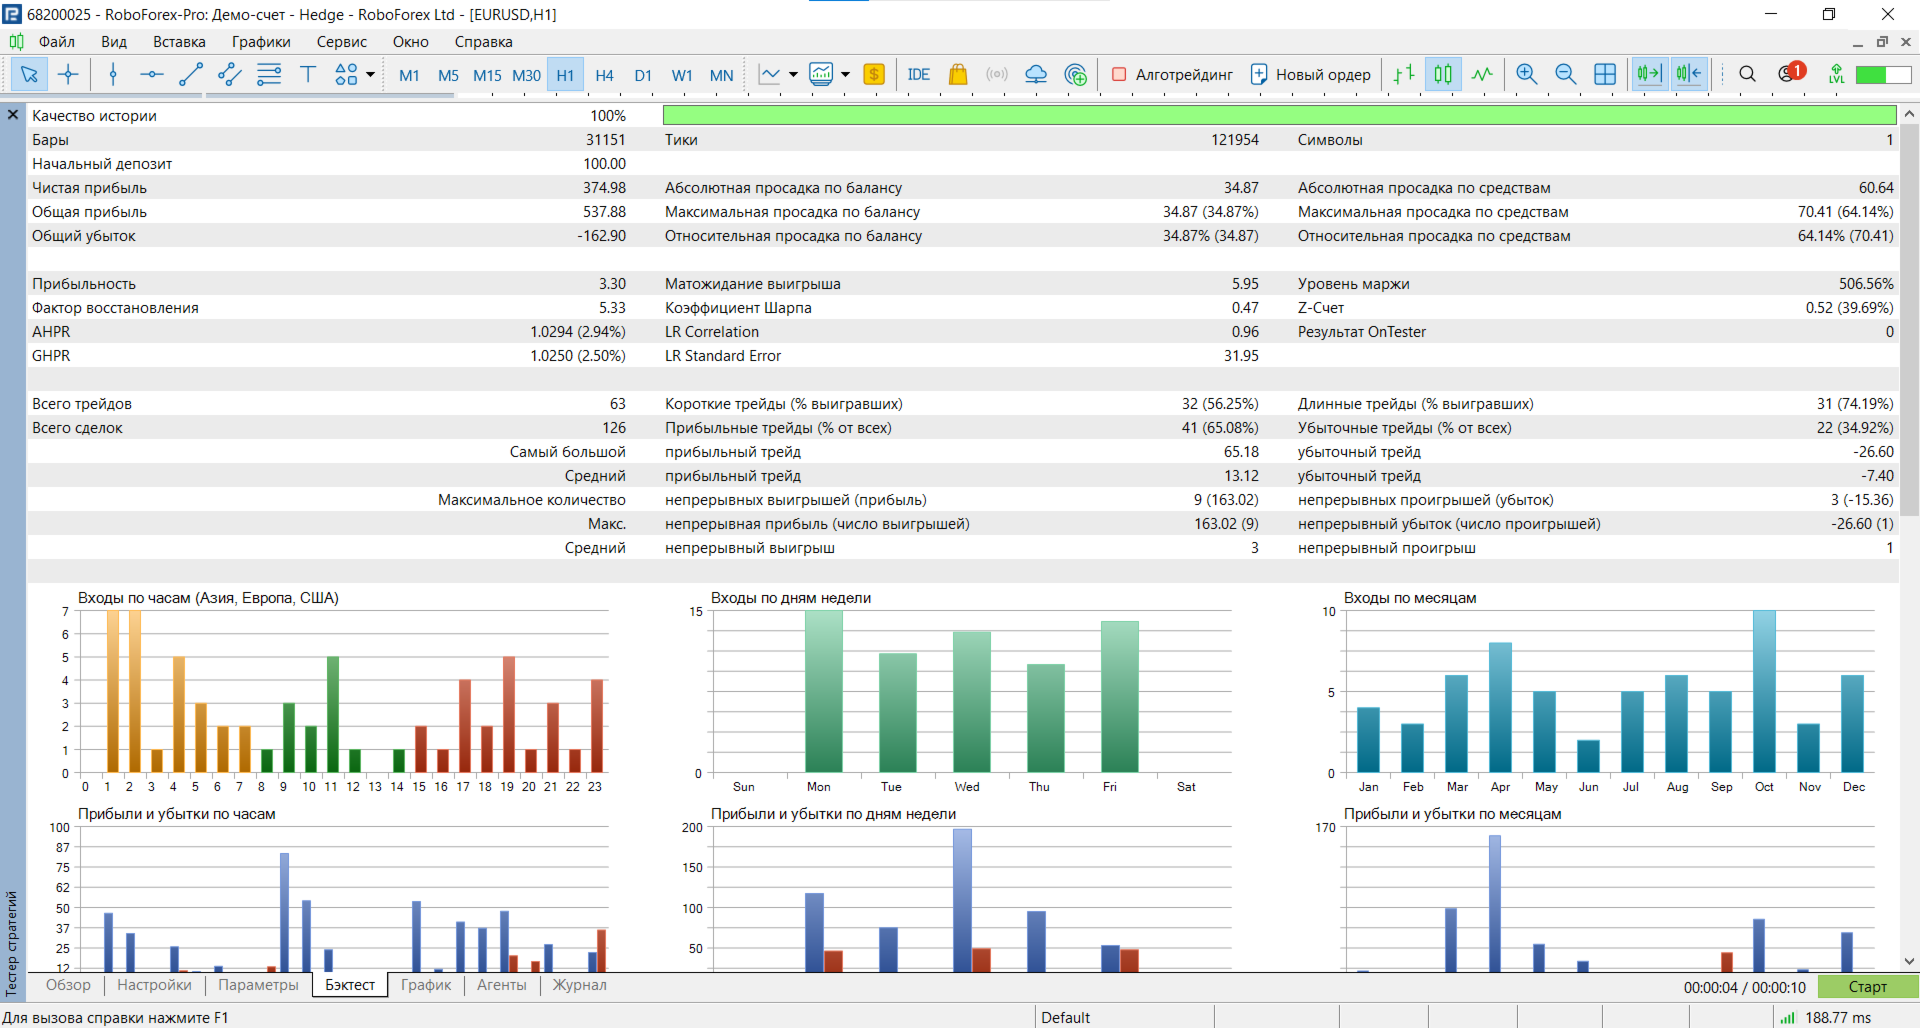Expand the indicators list dropdown arrow
This screenshot has height=1028, width=1920.
(793, 74)
